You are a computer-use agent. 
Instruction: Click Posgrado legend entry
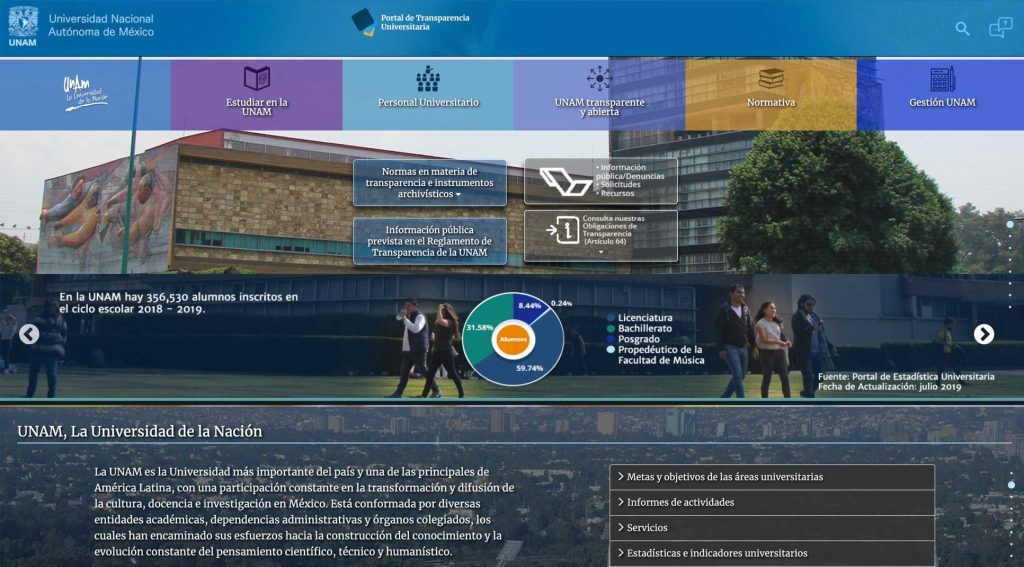tap(633, 339)
